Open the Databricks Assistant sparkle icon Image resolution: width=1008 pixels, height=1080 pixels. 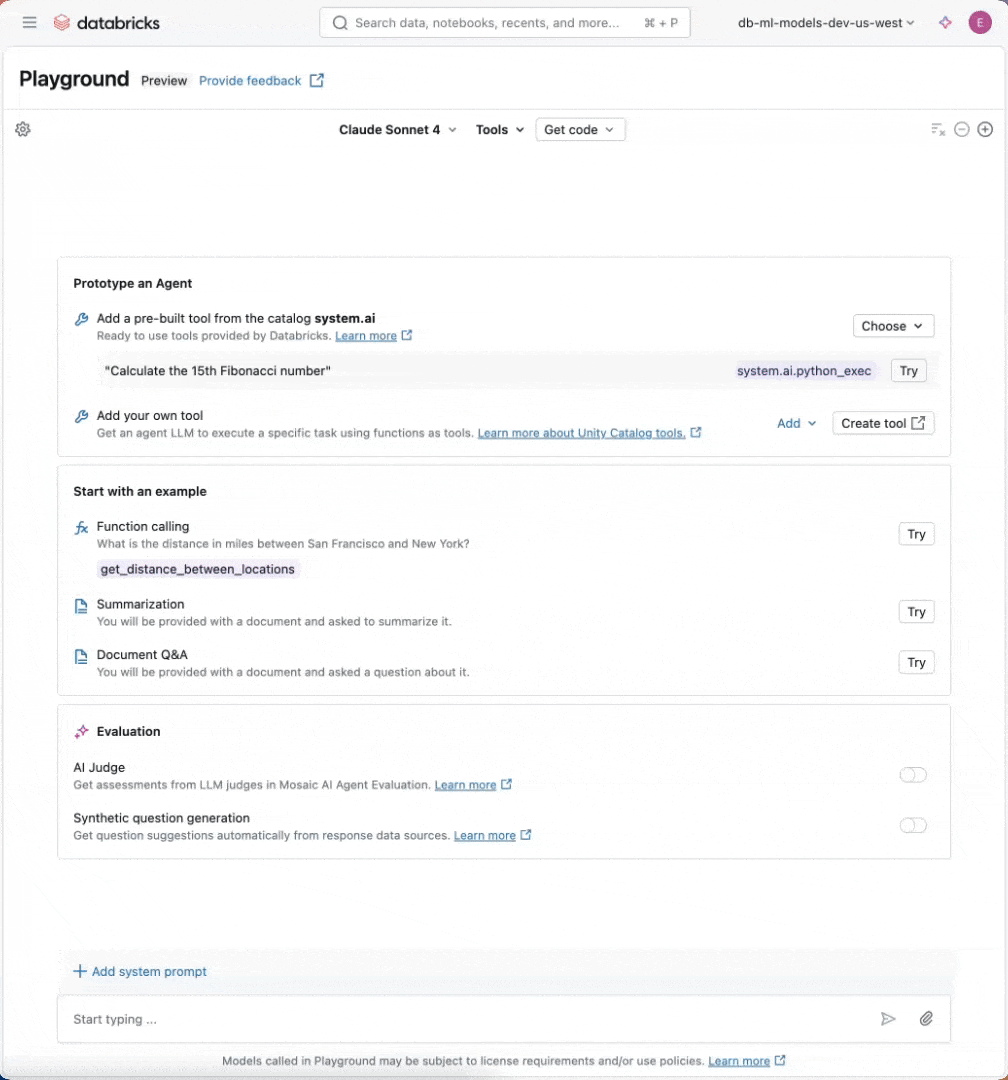tap(945, 22)
